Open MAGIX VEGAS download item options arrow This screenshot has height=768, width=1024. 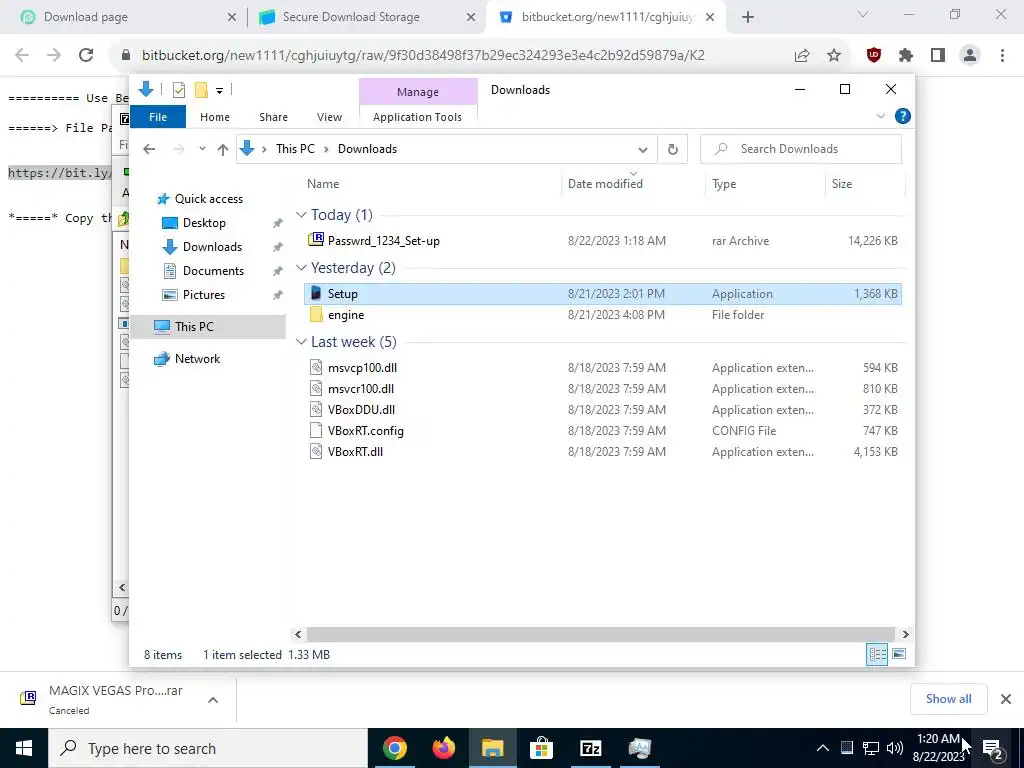coord(213,699)
